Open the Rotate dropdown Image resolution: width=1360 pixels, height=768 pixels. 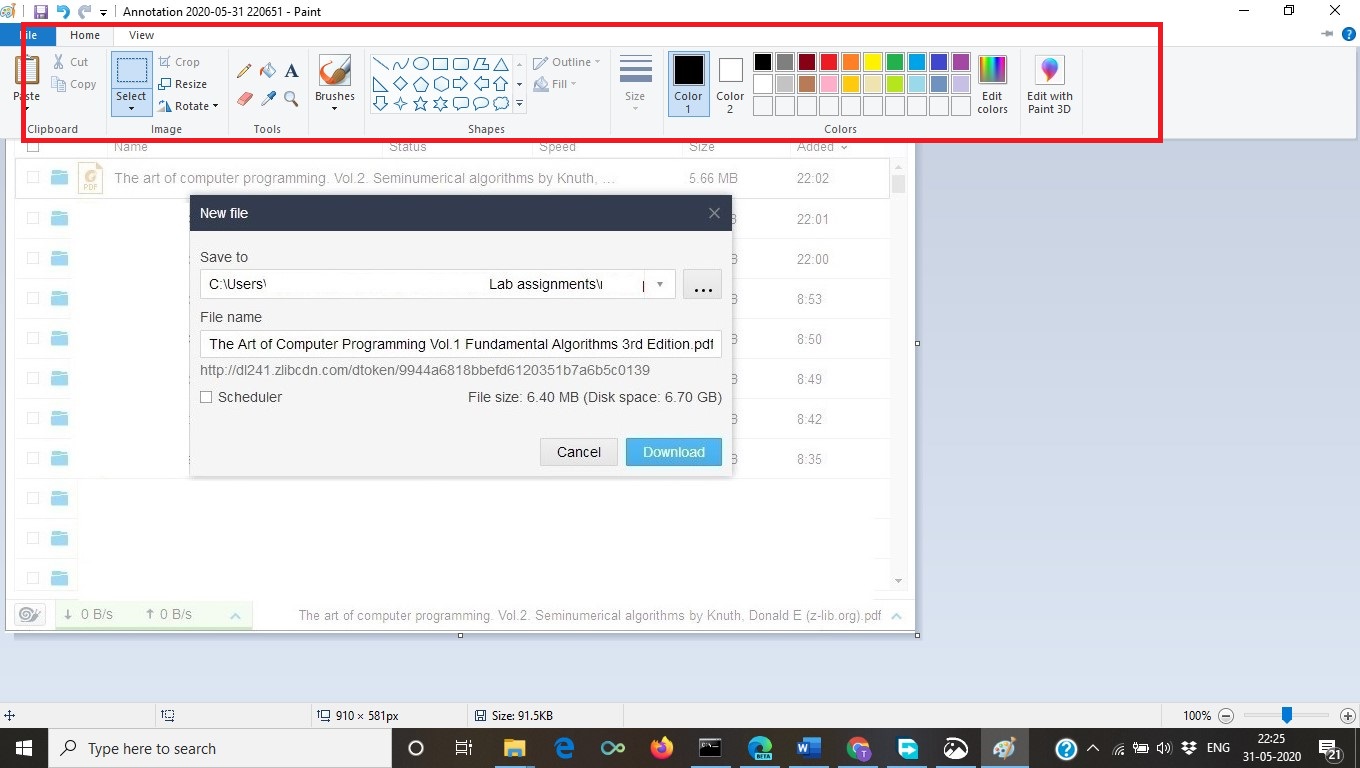click(x=188, y=106)
